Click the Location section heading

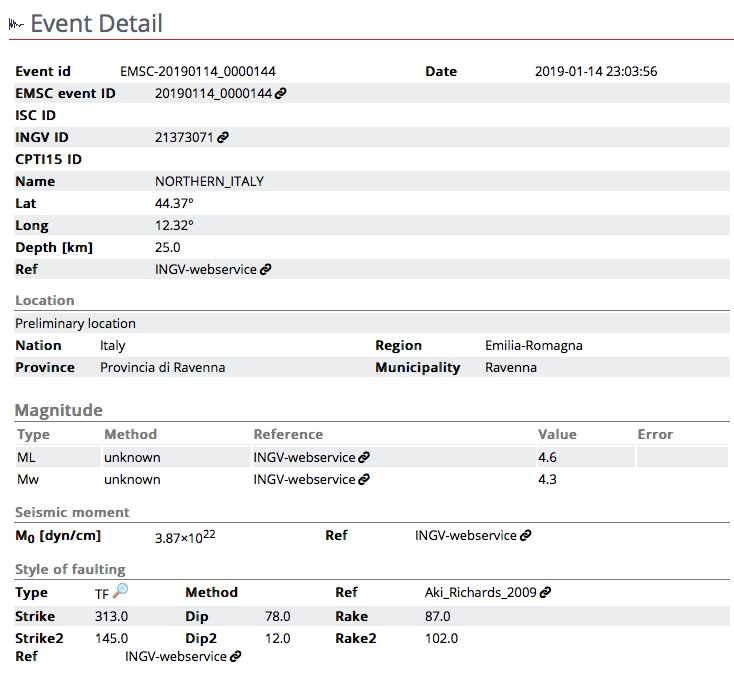tap(45, 300)
